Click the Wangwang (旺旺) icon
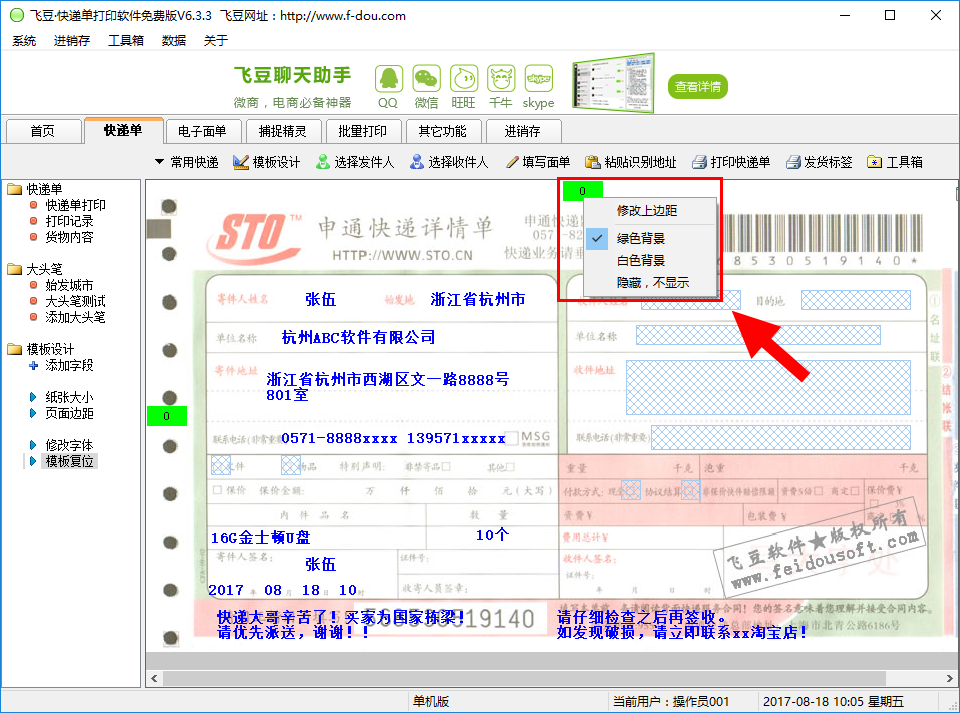960x713 pixels. point(463,80)
